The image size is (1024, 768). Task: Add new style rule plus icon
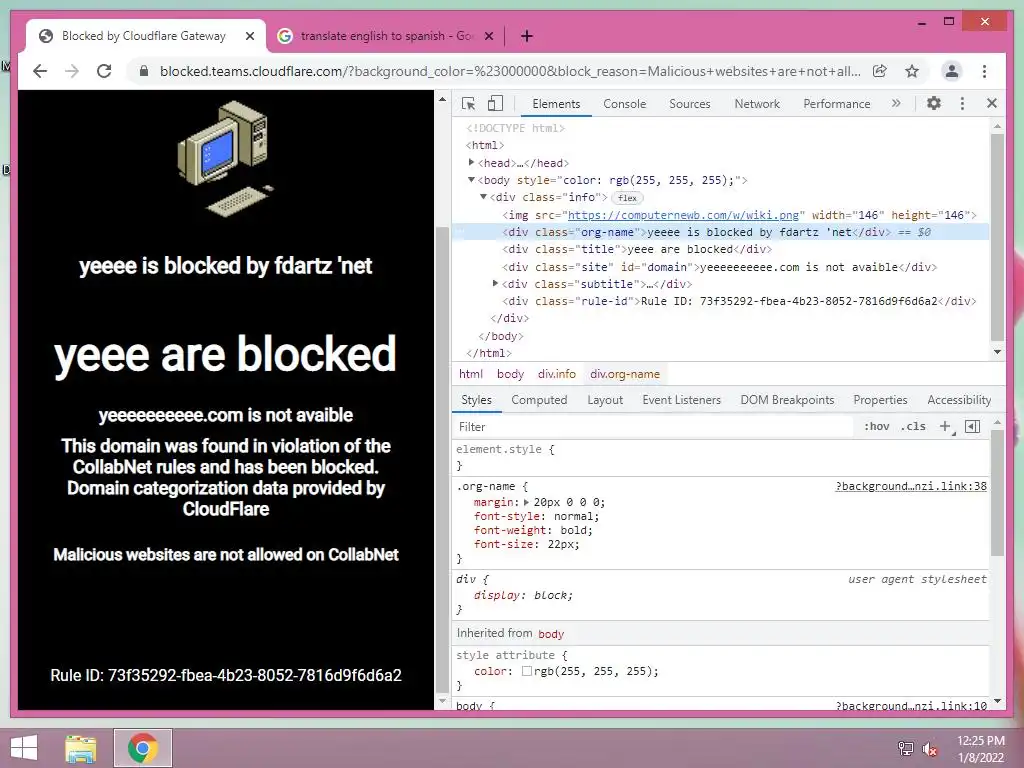(946, 426)
